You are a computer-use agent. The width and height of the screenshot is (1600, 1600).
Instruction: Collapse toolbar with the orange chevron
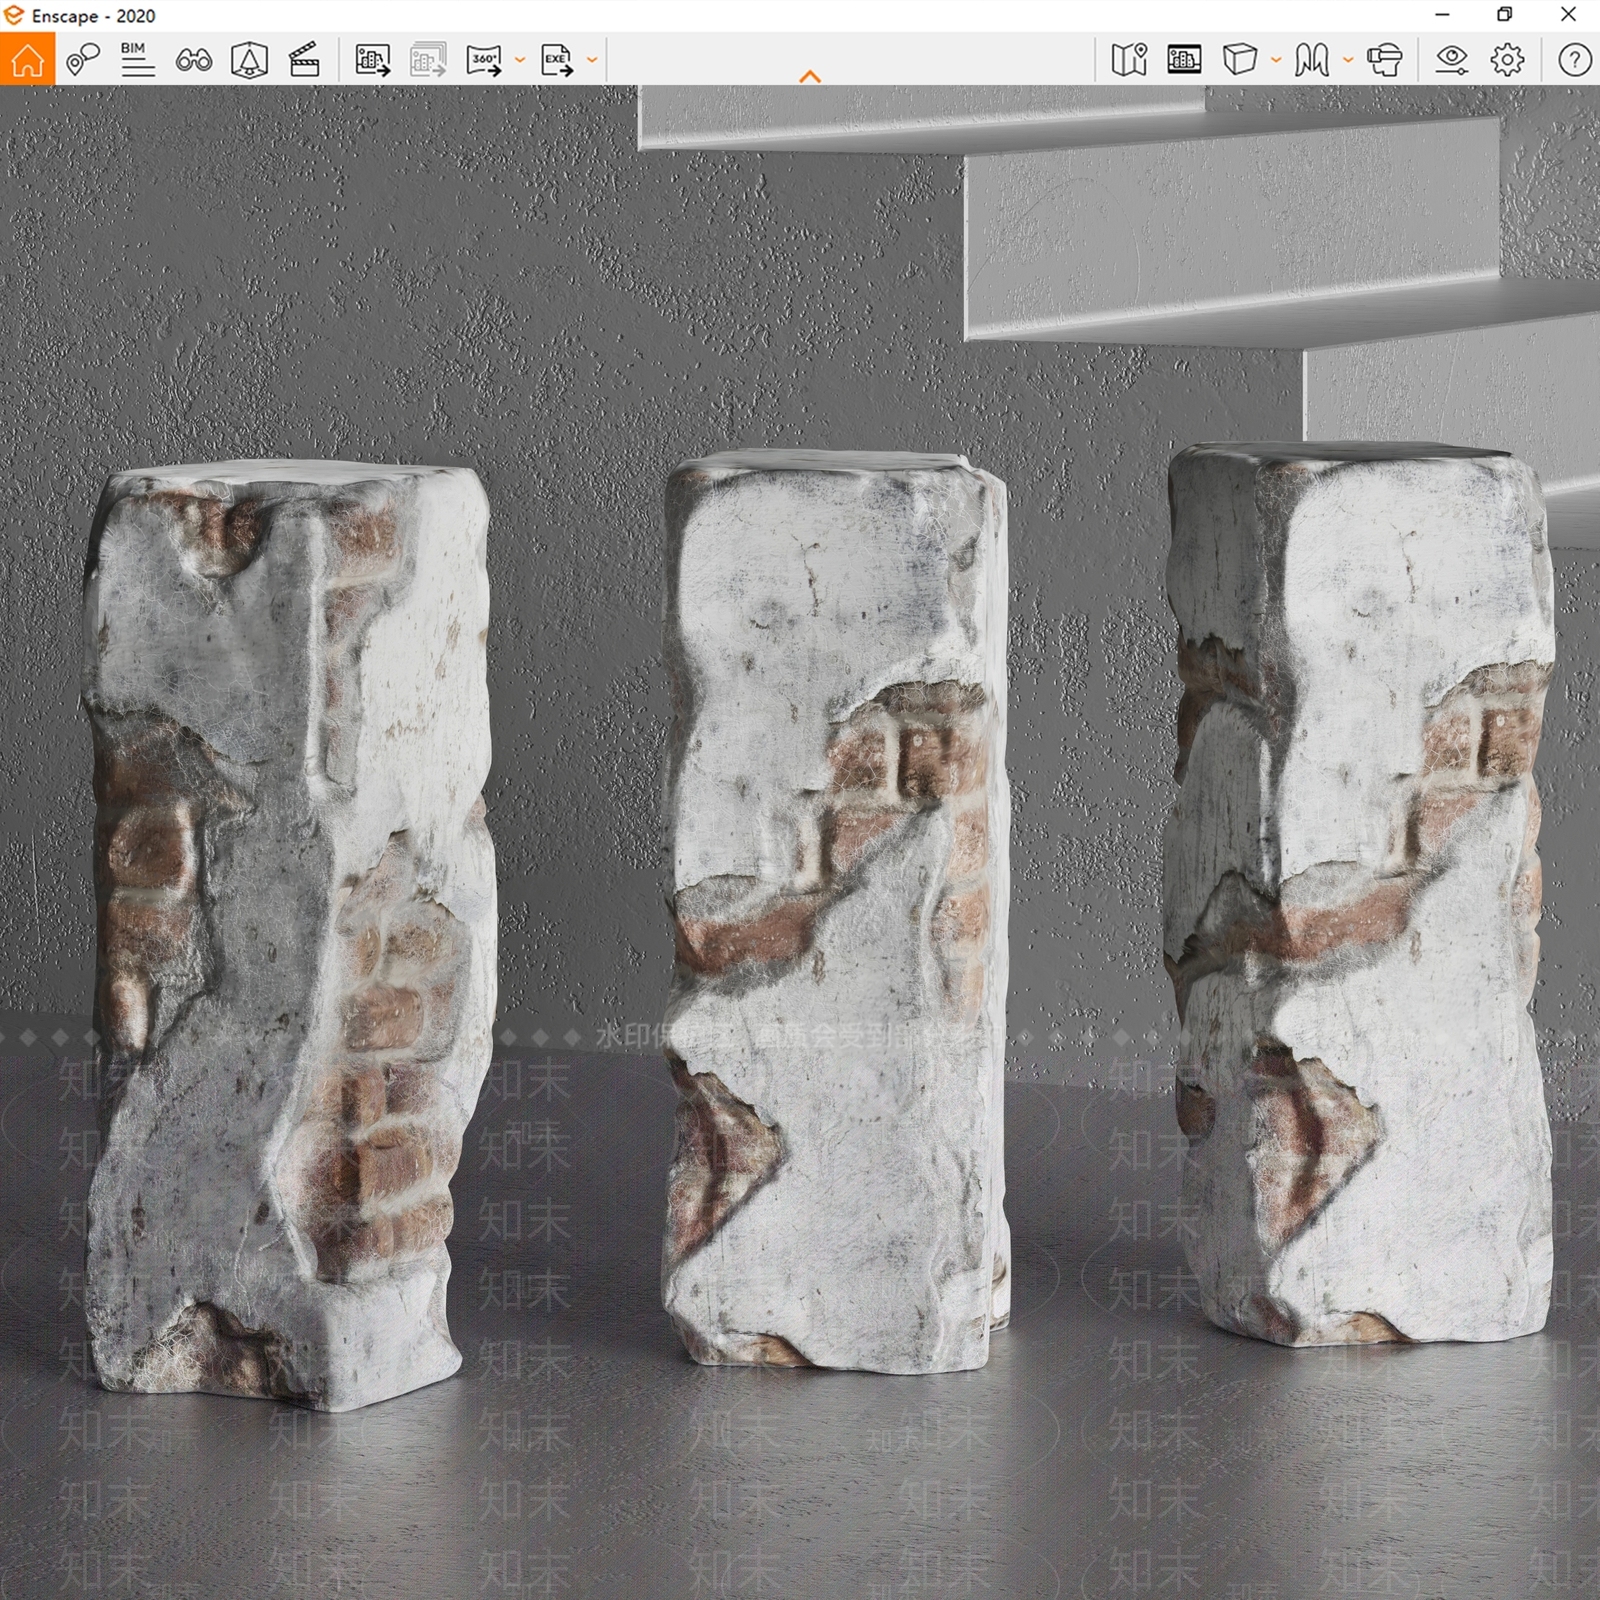[810, 76]
